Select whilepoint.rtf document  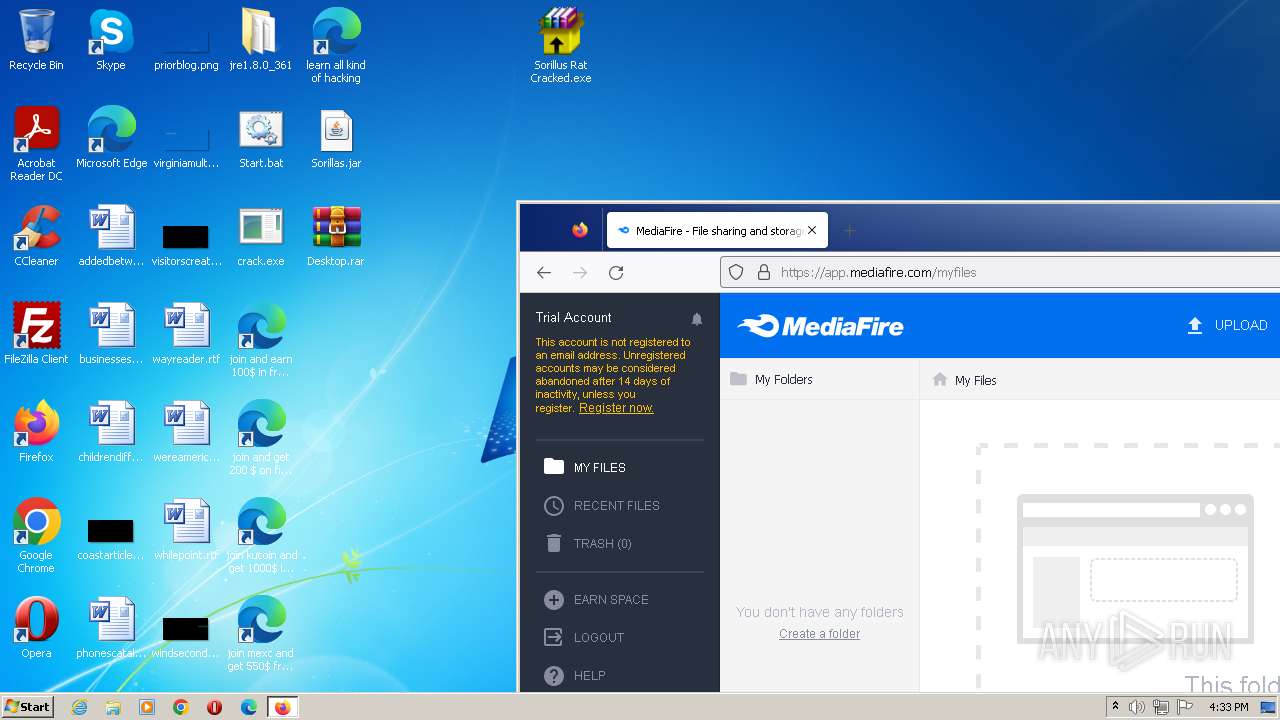pos(186,530)
